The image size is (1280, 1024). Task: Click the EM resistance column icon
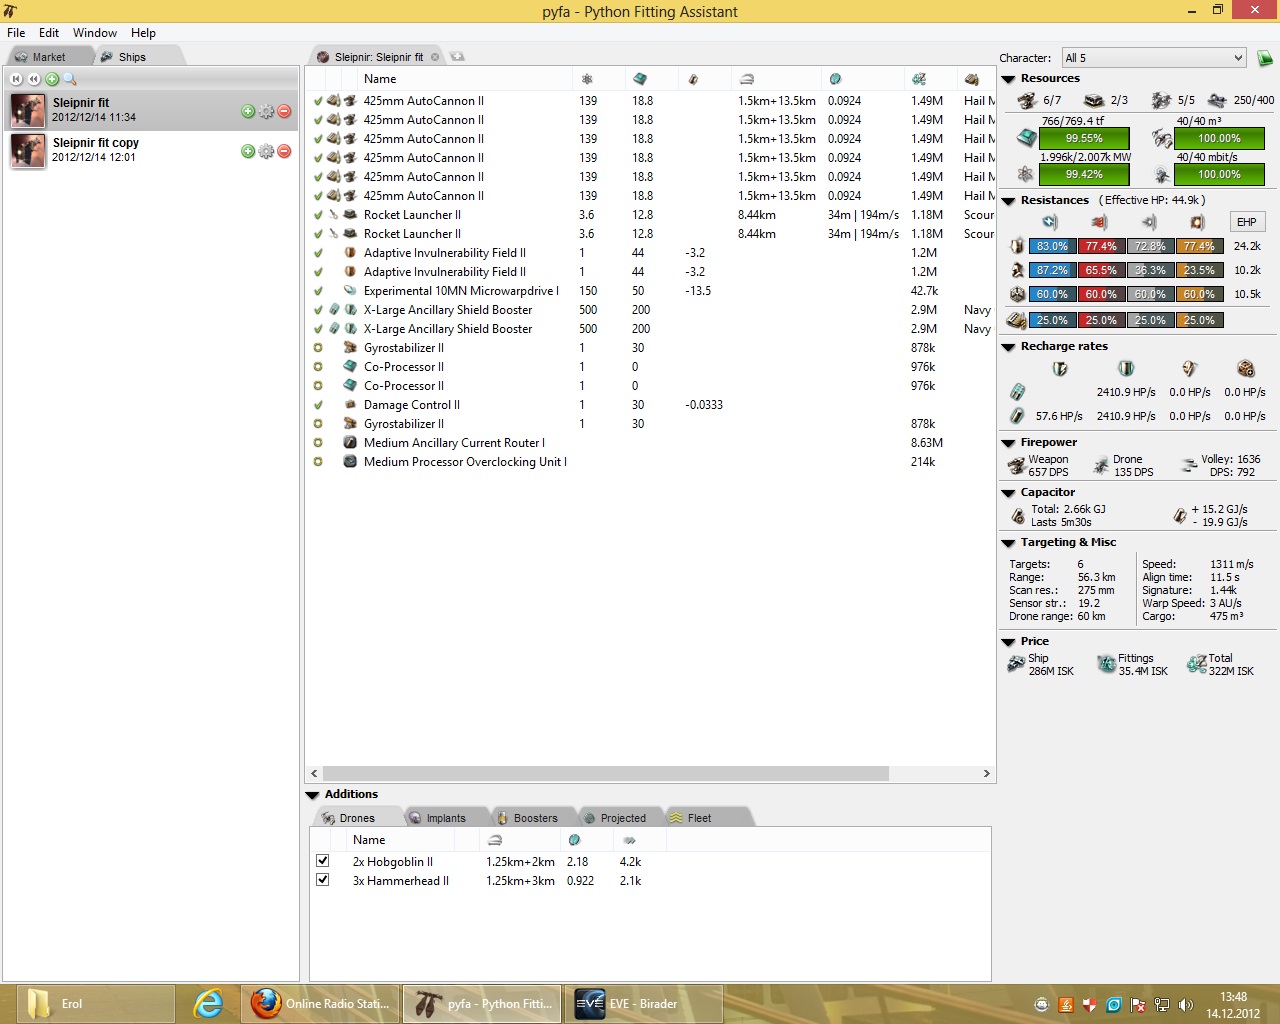1050,222
